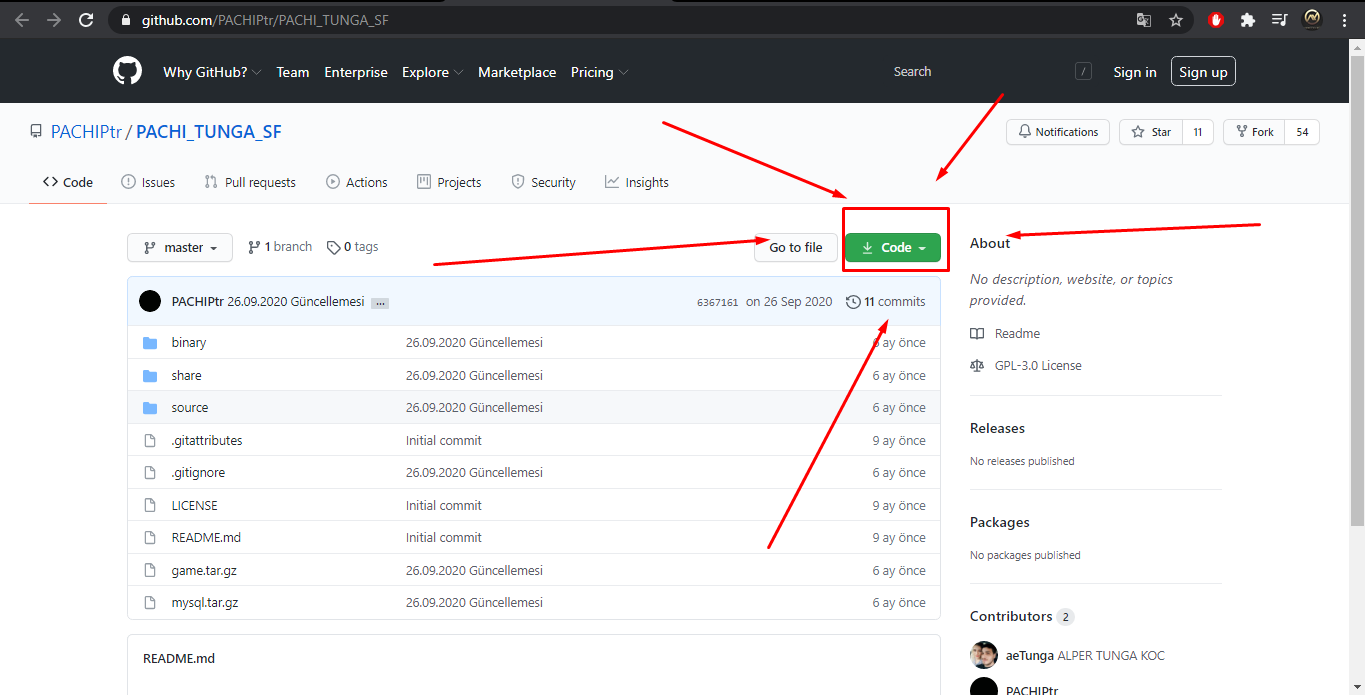Expand the Pricing menu
This screenshot has height=695, width=1365.
pos(599,72)
